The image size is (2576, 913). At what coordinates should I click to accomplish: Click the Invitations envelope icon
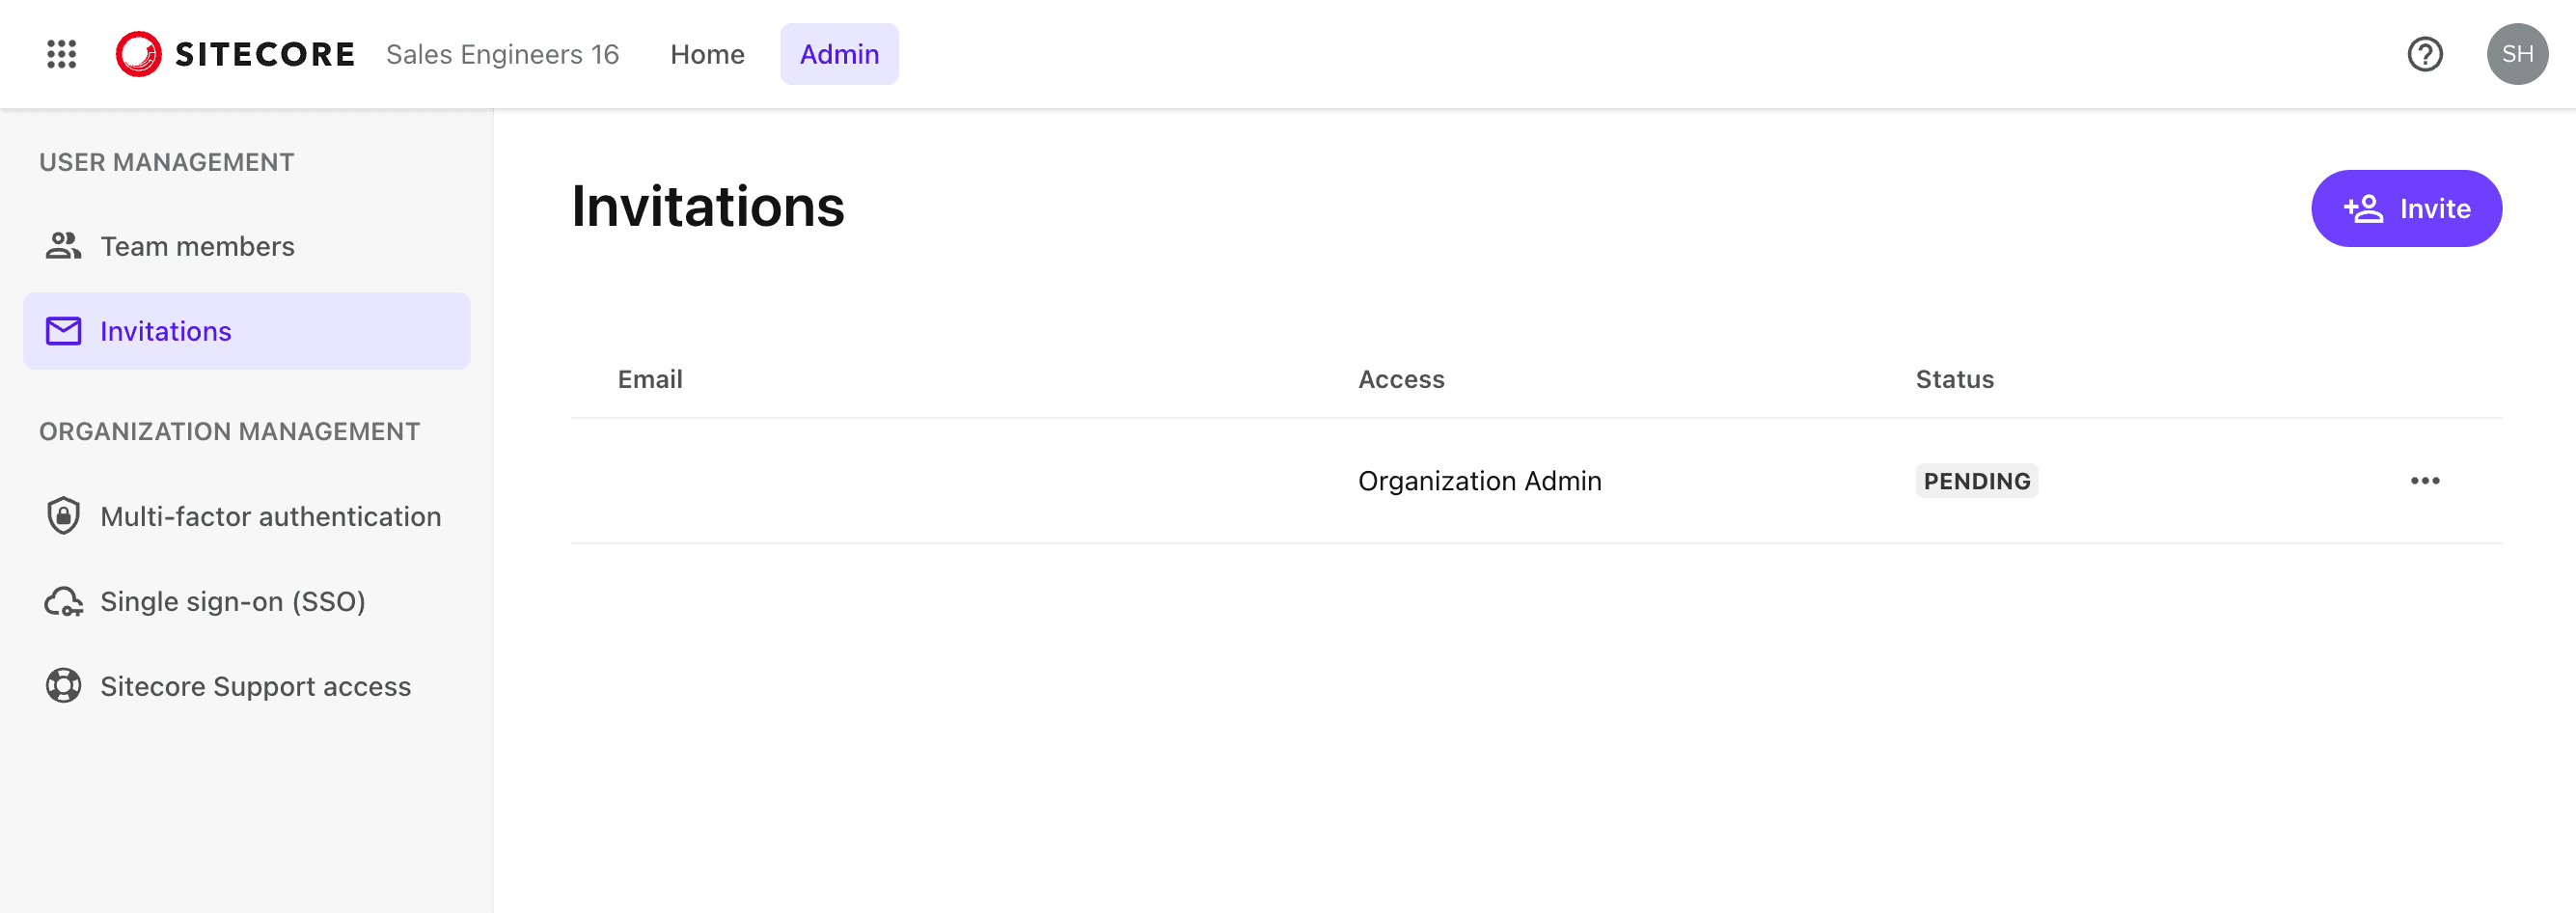[x=63, y=331]
